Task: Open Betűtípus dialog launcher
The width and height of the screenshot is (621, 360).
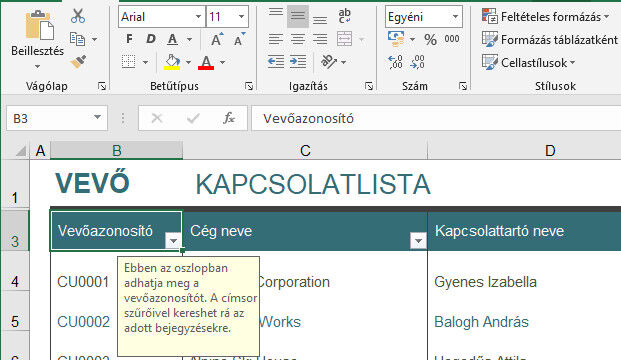Action: 249,86
